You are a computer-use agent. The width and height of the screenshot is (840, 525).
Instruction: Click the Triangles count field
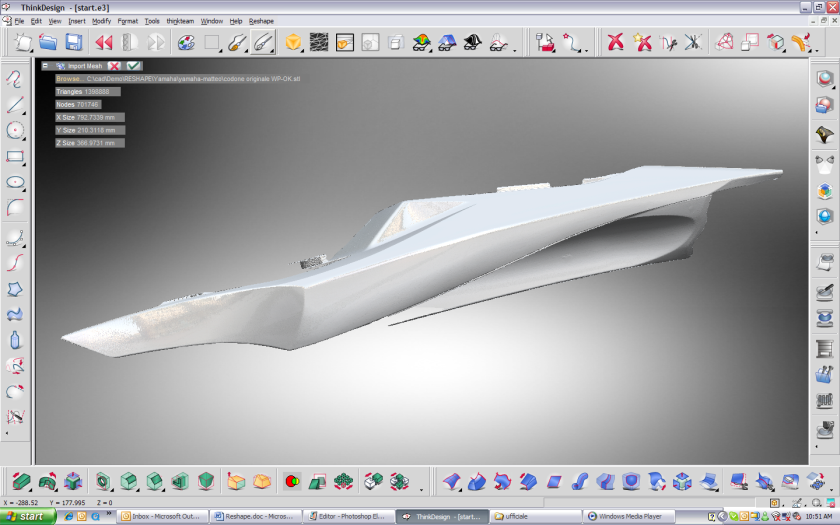click(88, 91)
